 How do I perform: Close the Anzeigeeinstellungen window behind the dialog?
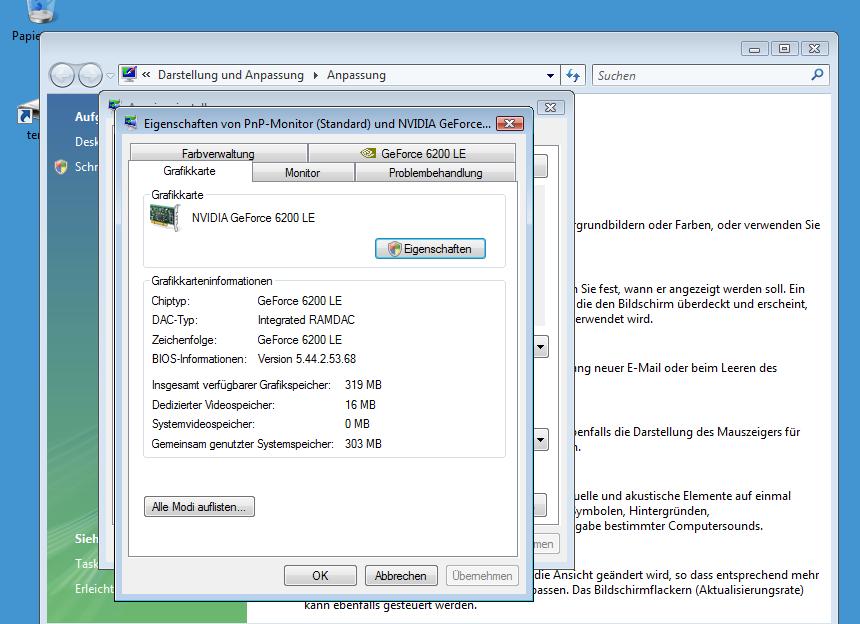(551, 107)
